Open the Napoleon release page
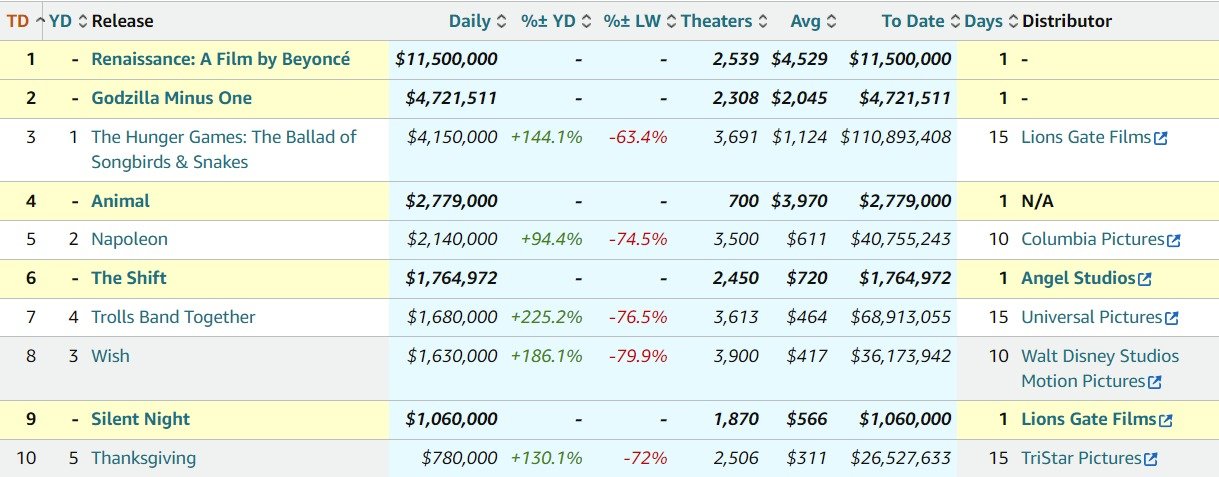 (x=129, y=239)
